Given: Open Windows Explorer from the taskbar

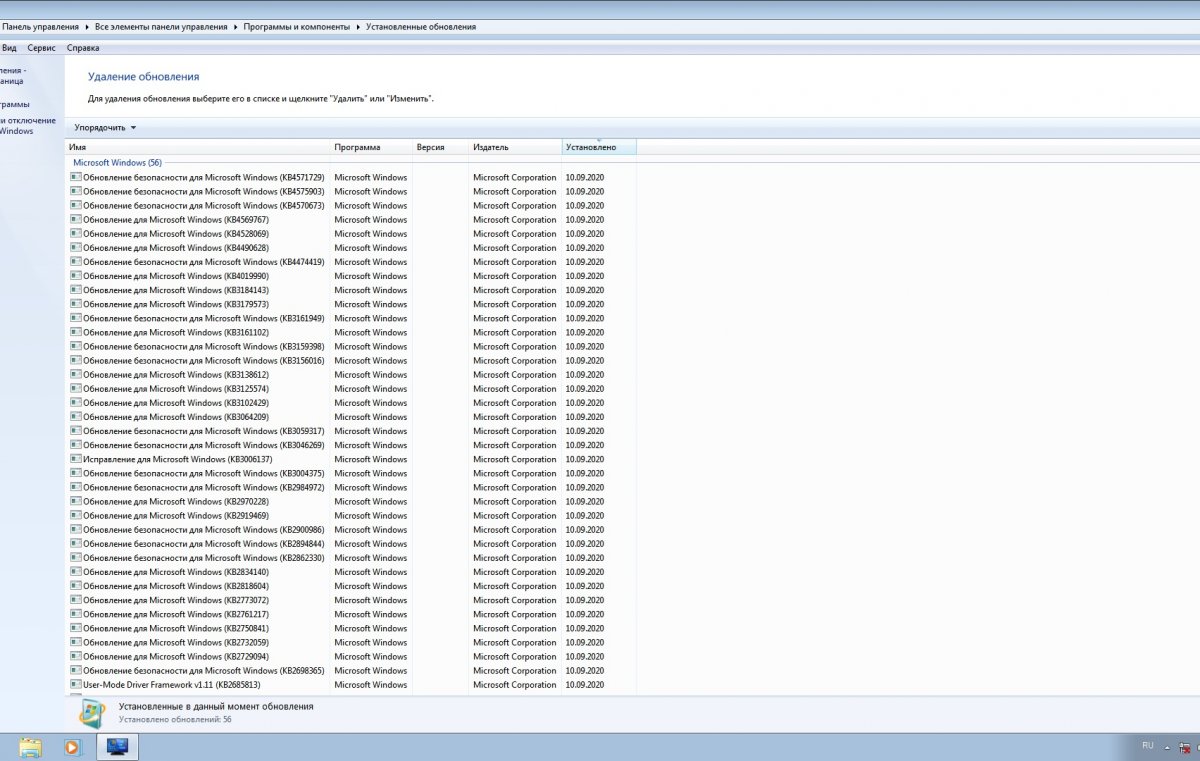Looking at the screenshot, I should 31,747.
